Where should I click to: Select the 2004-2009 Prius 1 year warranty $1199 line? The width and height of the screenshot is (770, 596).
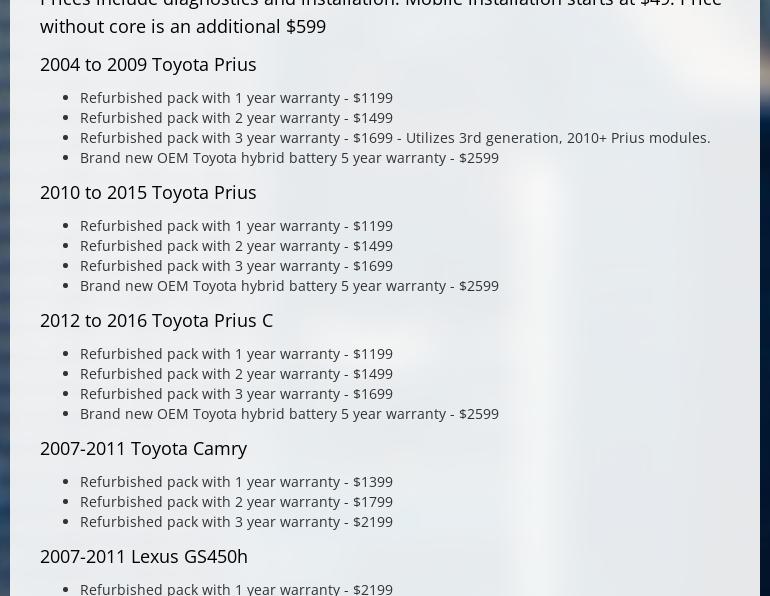(x=236, y=98)
